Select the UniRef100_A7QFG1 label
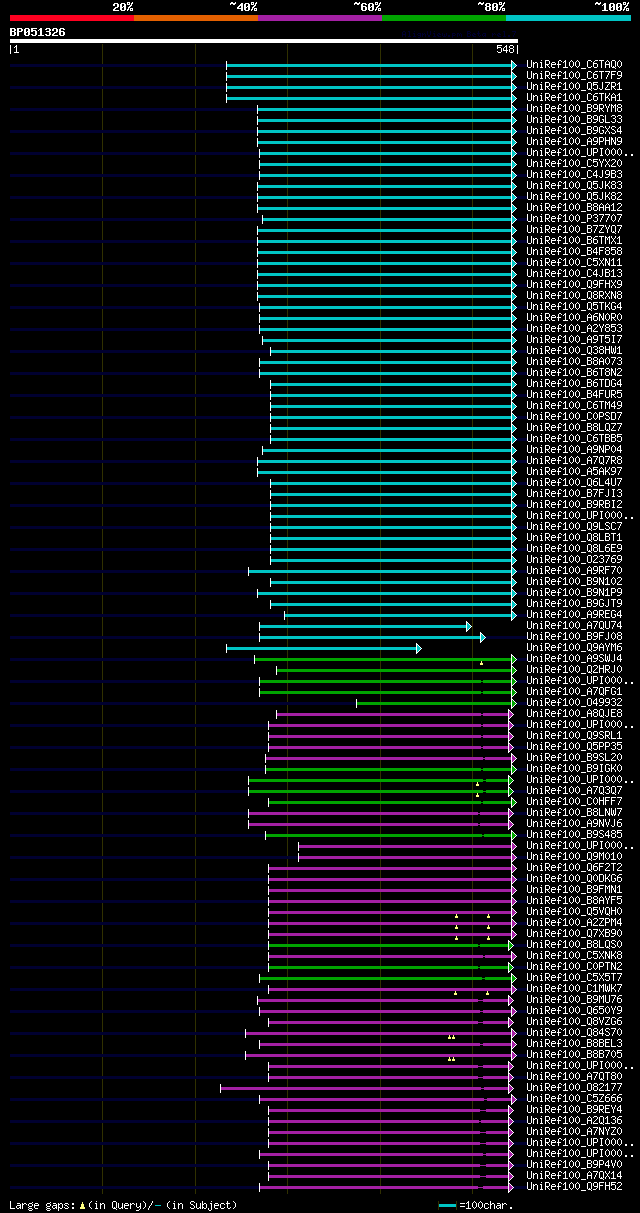 574,691
